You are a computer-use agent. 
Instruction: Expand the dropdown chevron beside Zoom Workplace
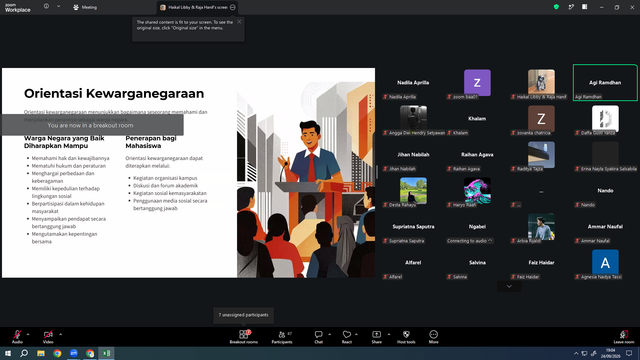58,7
